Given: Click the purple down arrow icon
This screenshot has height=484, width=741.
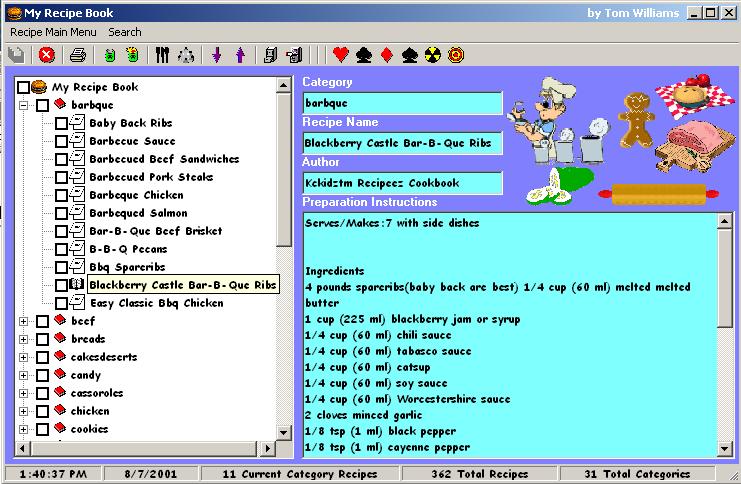Looking at the screenshot, I should [217, 55].
